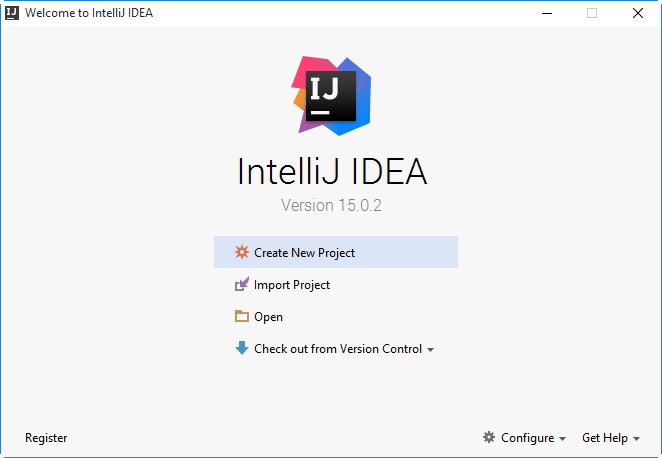
Task: Open the Configure menu label
Action: (527, 438)
